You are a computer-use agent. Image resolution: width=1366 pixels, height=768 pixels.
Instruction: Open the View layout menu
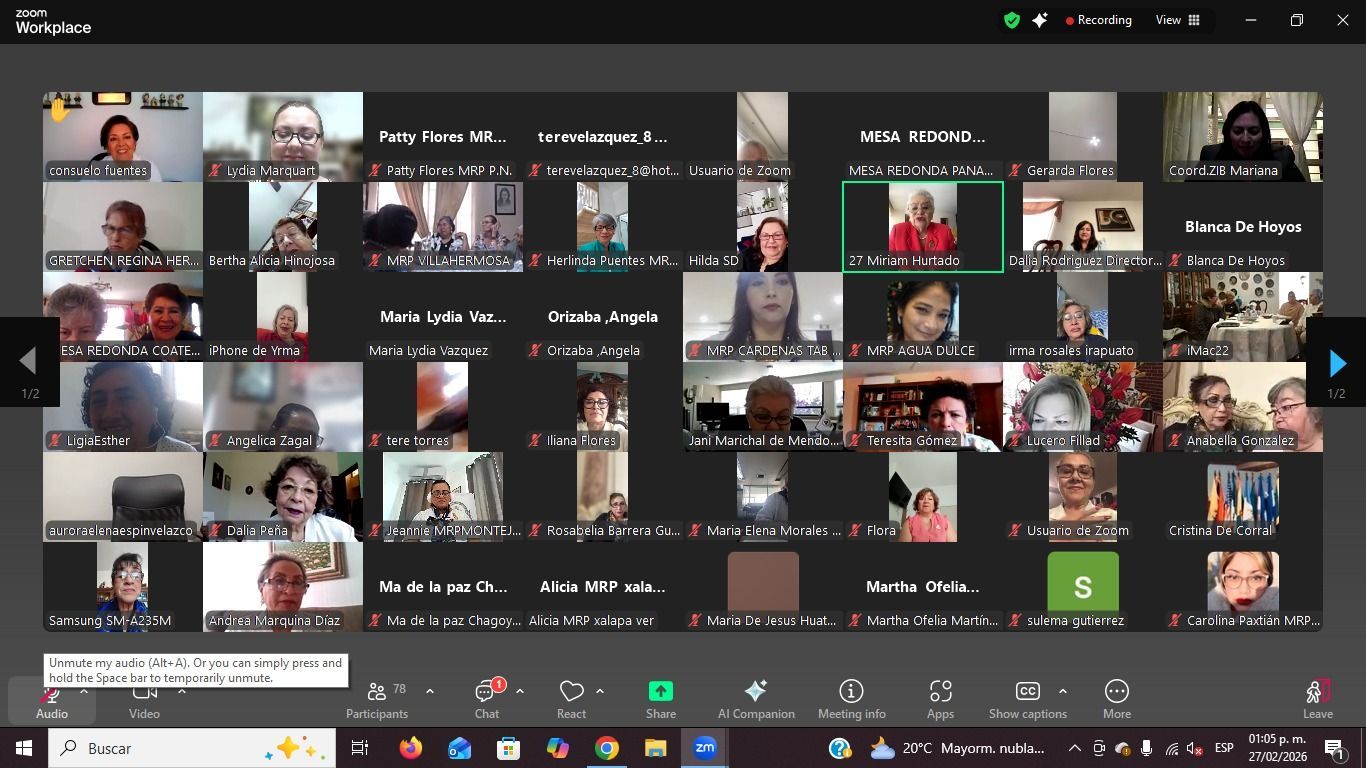click(x=1178, y=20)
